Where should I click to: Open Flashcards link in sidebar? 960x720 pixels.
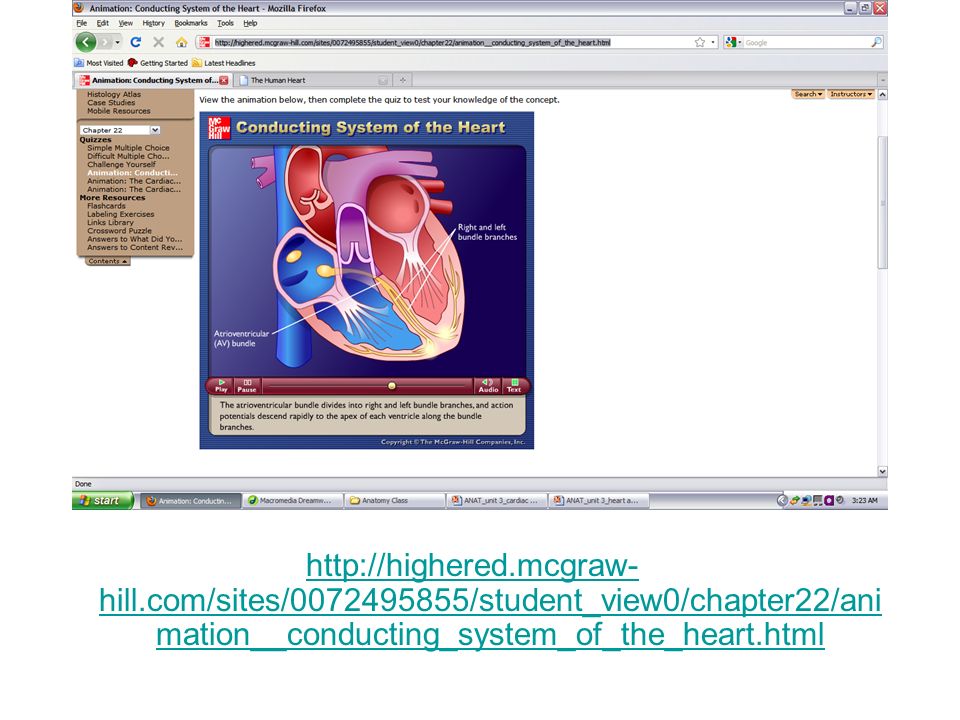coord(106,206)
